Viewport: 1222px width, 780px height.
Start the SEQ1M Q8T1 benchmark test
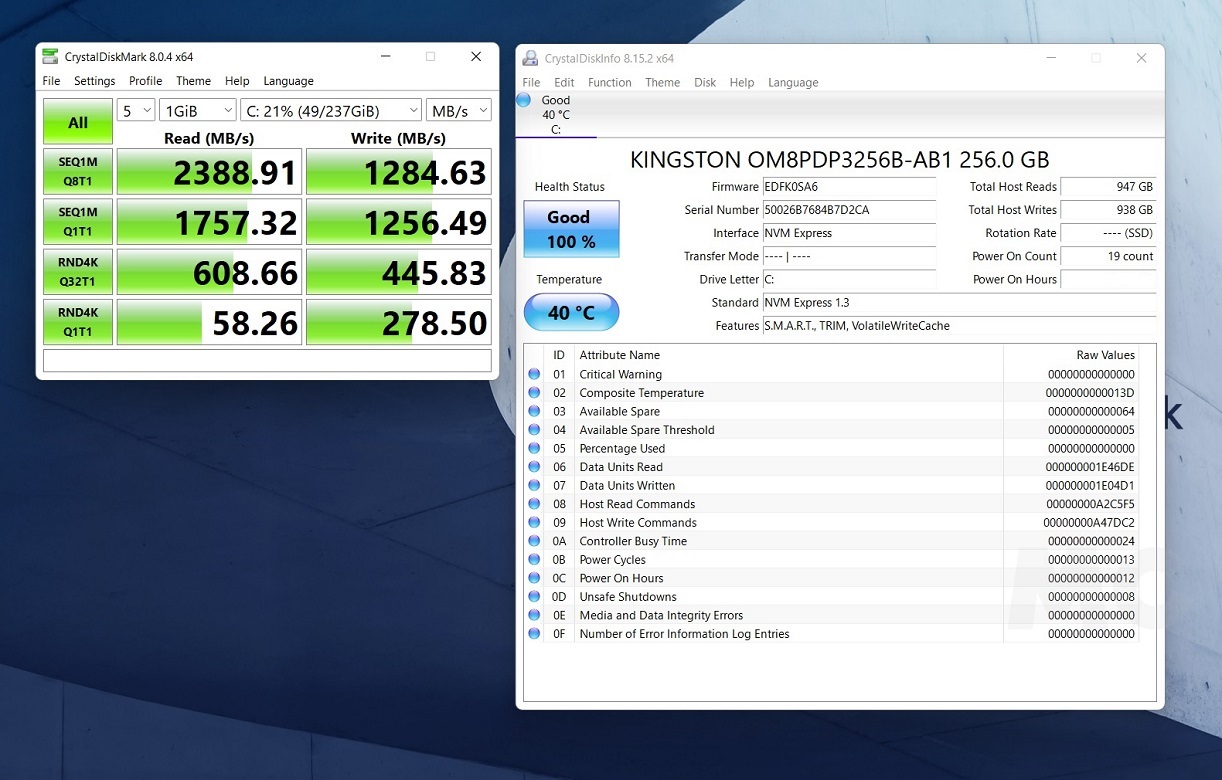click(x=78, y=172)
